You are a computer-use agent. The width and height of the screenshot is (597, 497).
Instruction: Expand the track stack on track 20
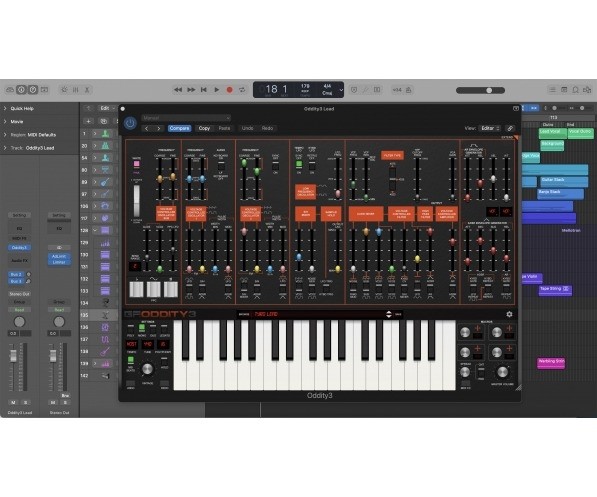click(x=95, y=146)
